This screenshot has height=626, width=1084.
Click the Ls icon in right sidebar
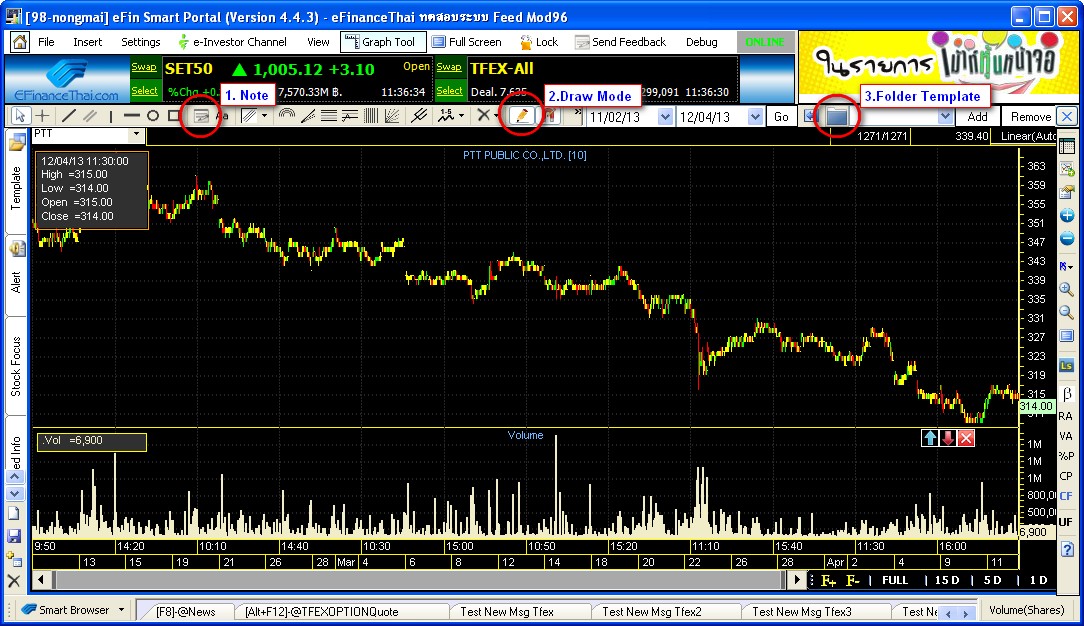[x=1066, y=366]
